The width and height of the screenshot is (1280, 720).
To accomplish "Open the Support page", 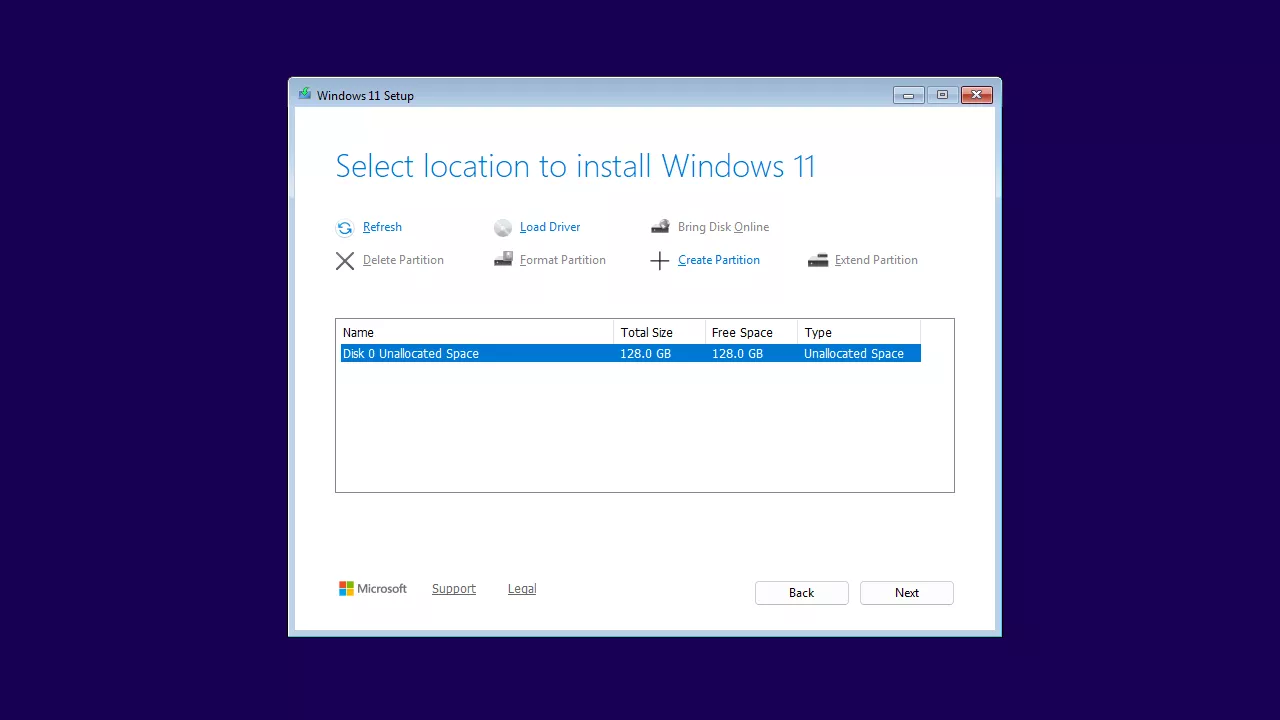I will 453,588.
